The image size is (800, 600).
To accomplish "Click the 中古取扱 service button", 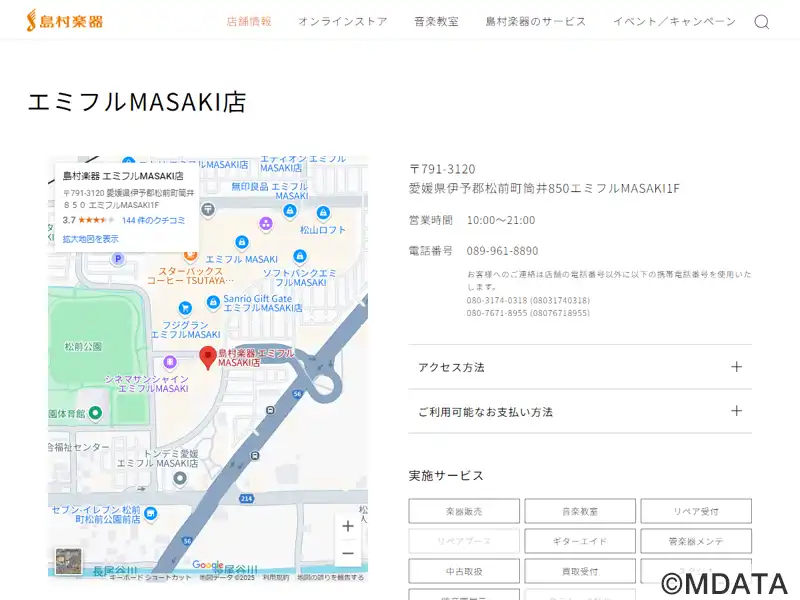I will click(x=464, y=571).
